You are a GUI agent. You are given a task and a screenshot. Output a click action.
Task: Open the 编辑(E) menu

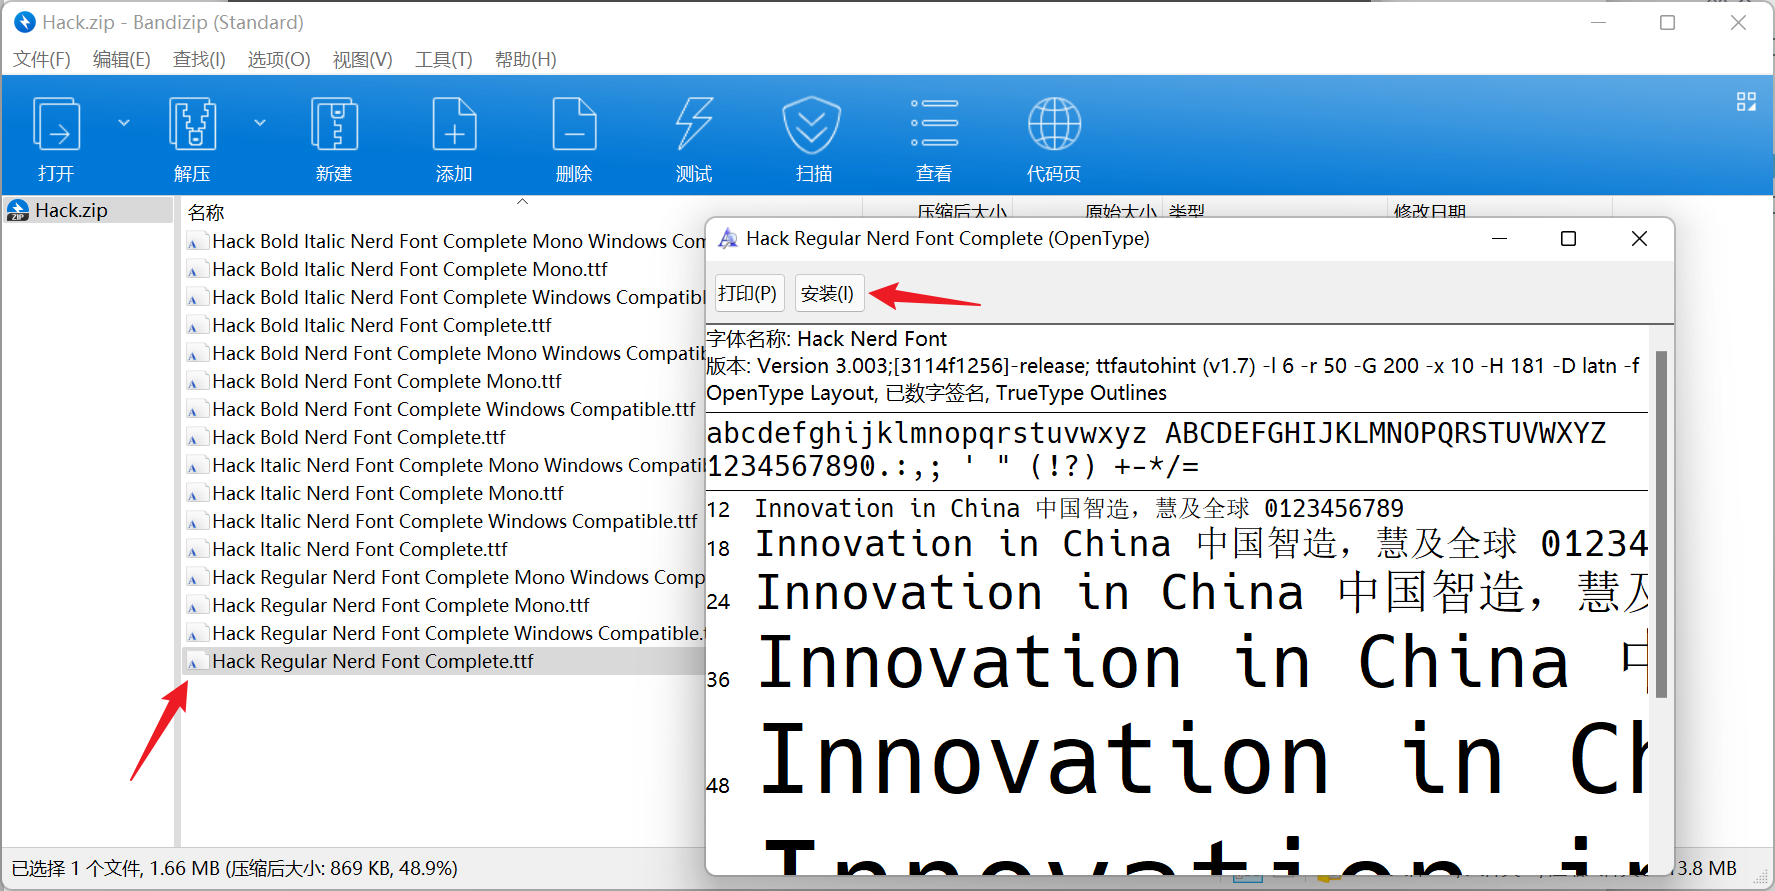(x=122, y=60)
